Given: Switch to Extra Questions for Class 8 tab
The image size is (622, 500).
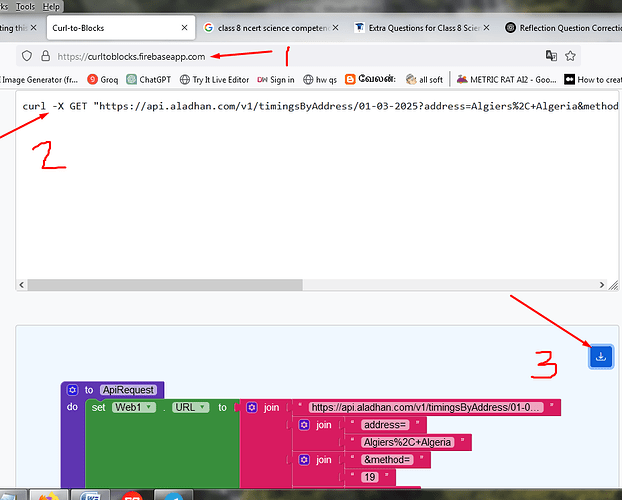Looking at the screenshot, I should [x=422, y=28].
